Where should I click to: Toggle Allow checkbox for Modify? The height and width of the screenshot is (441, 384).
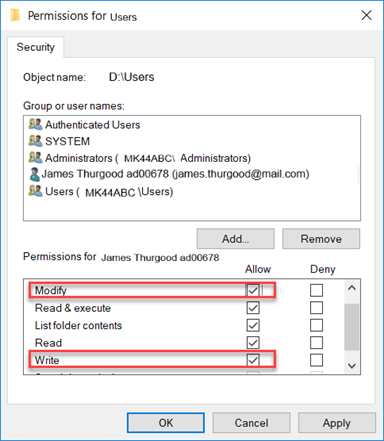tap(253, 290)
